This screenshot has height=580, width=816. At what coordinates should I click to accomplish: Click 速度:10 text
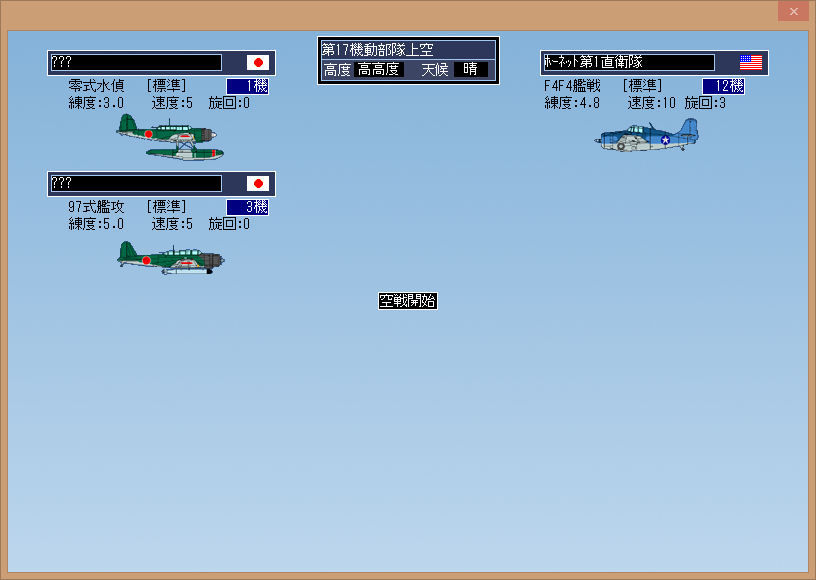tap(652, 103)
